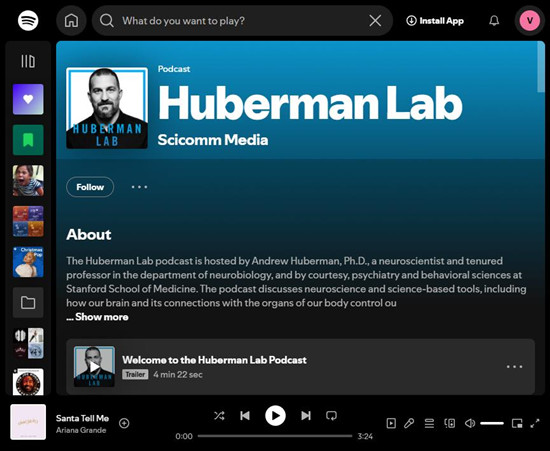Open the miniplayer
Image resolution: width=550 pixels, height=451 pixels.
[517, 423]
